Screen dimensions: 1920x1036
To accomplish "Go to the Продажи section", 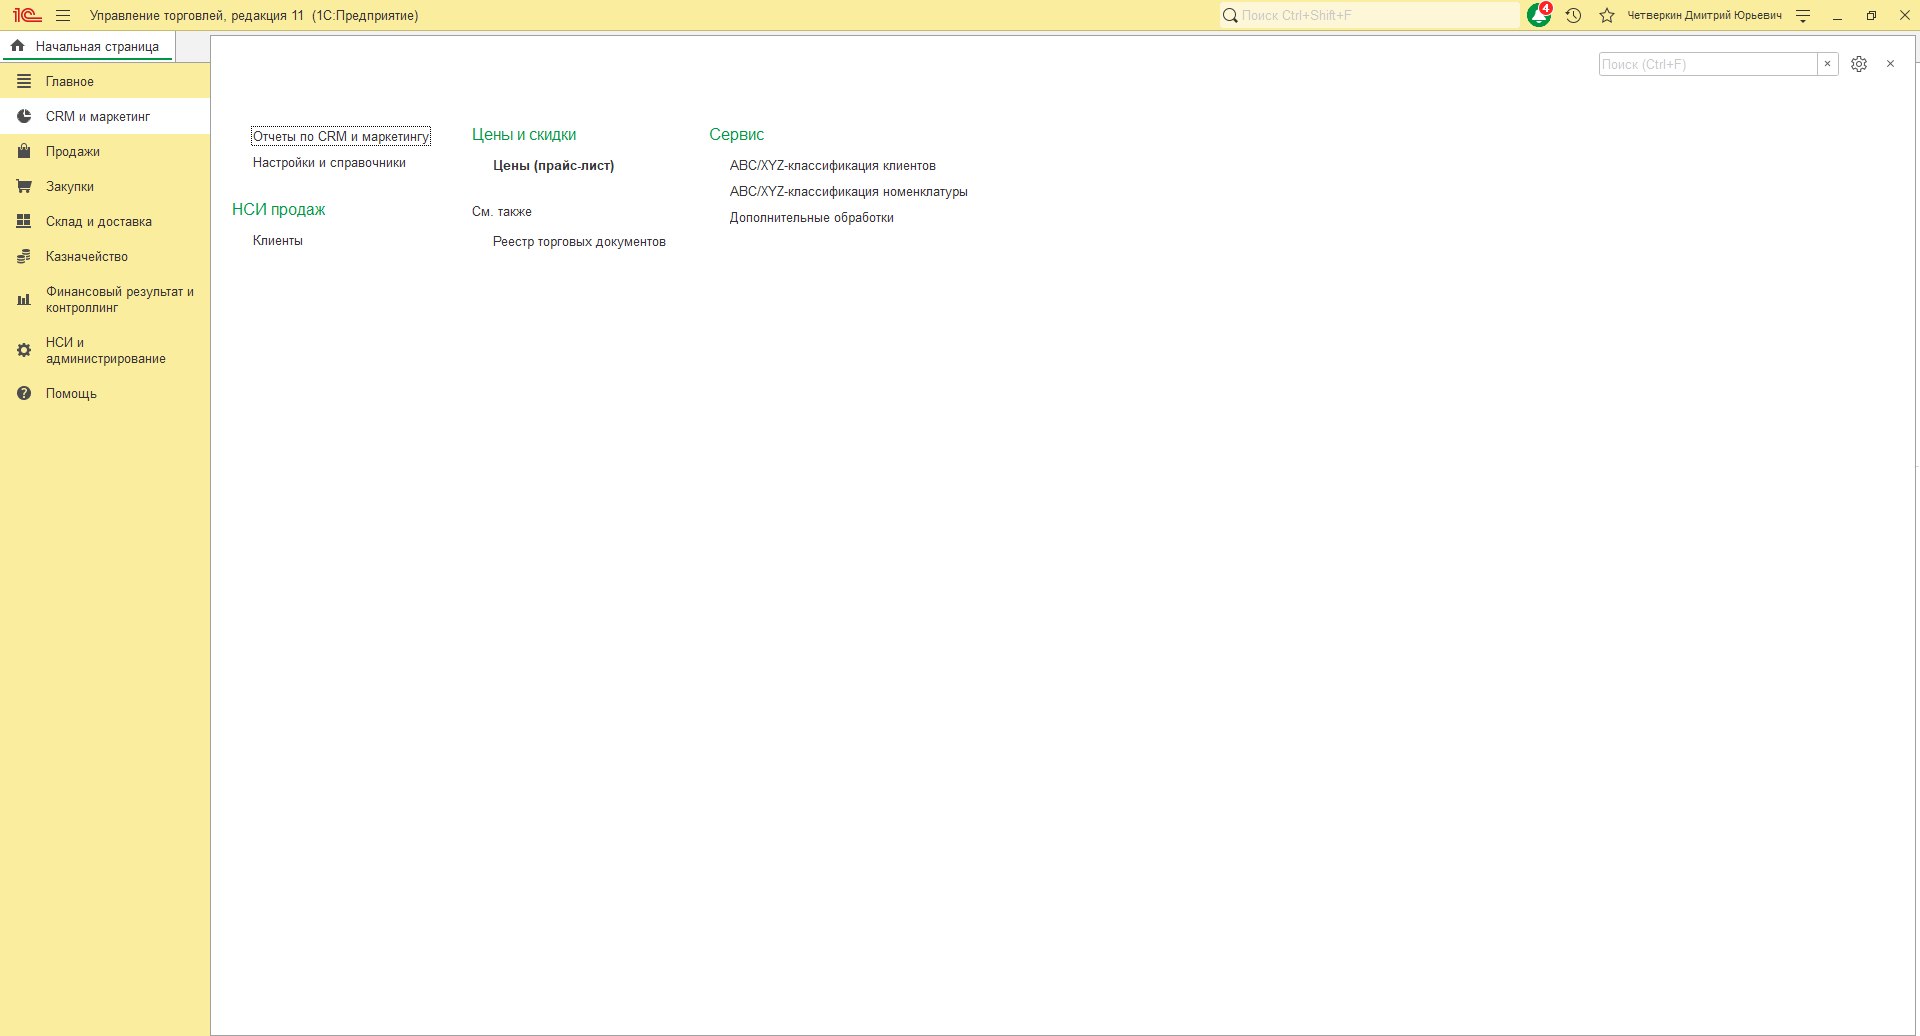I will pos(105,151).
